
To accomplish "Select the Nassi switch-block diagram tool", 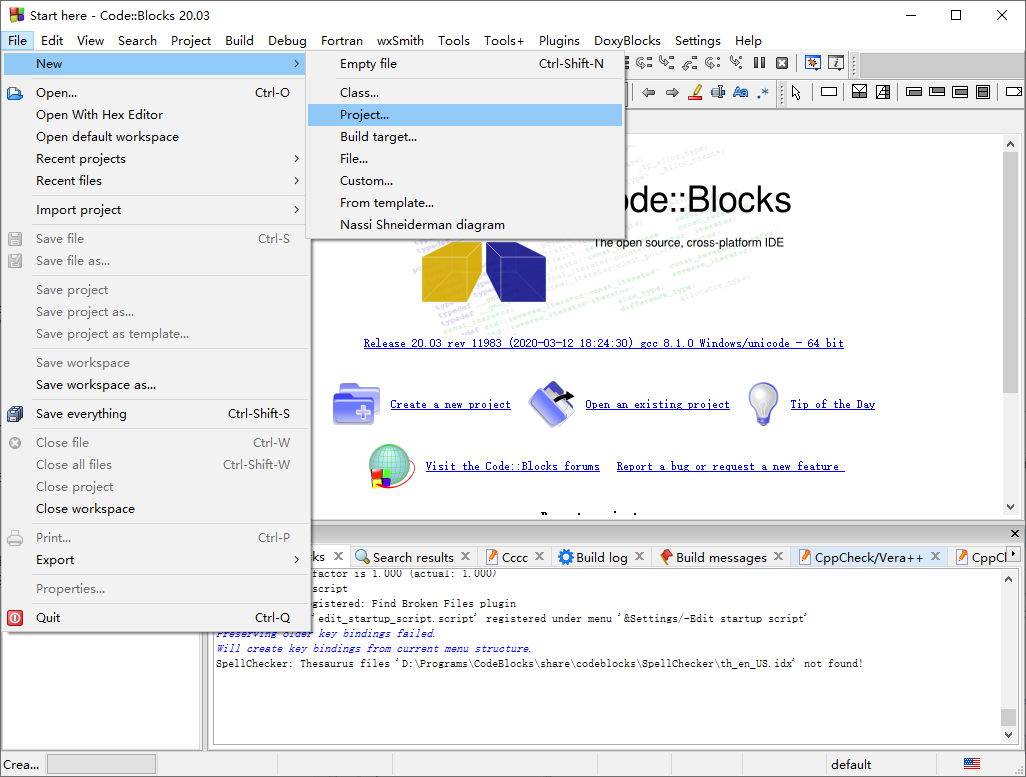I will pos(883,92).
